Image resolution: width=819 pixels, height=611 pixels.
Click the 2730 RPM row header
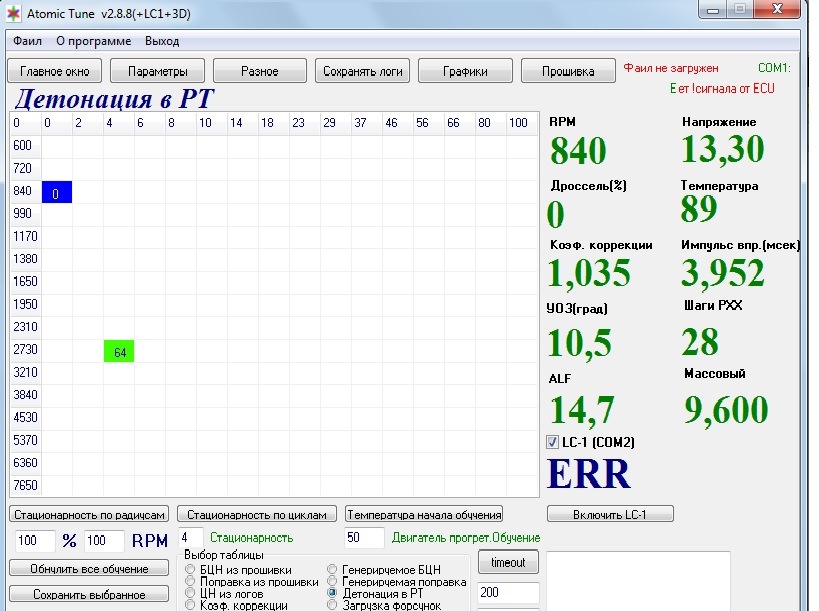click(26, 349)
